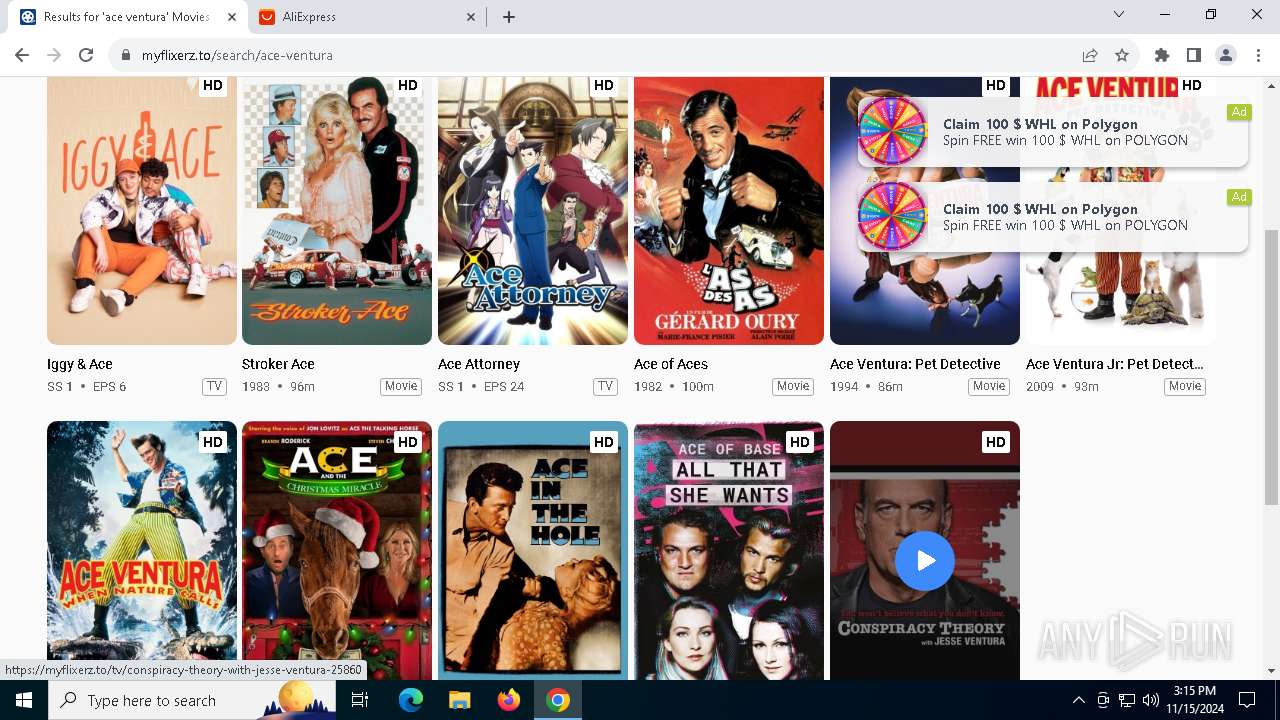Click the TV badge under Iggy & Ace
Image resolution: width=1280 pixels, height=720 pixels.
[214, 386]
